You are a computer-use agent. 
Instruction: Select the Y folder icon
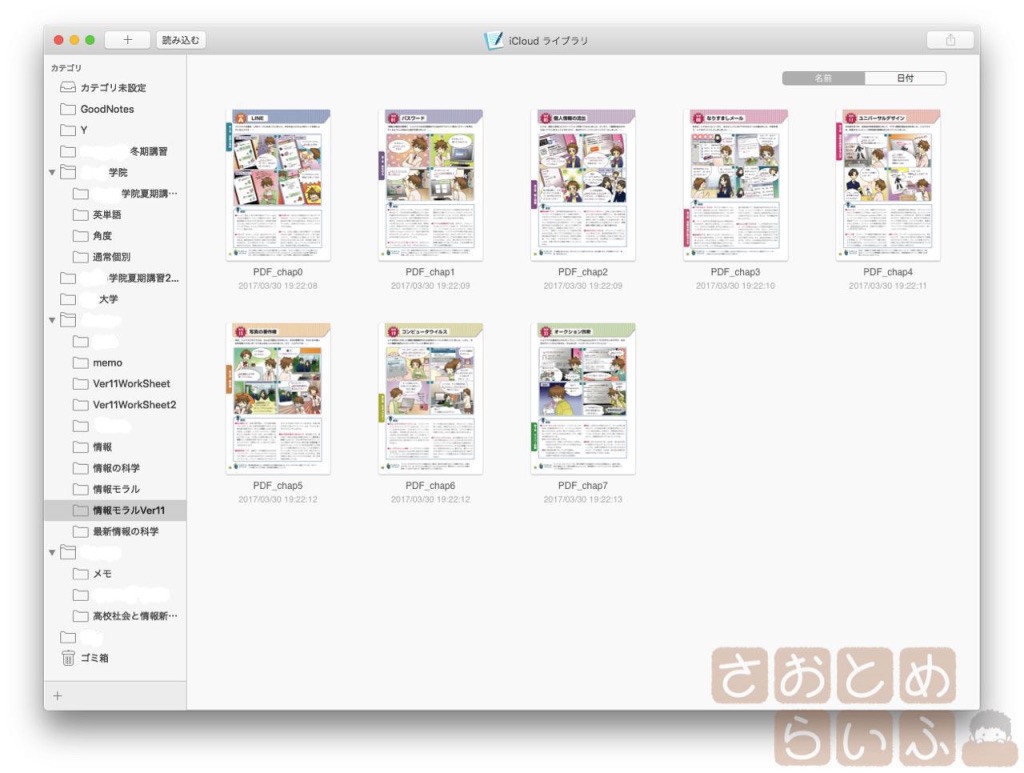click(x=68, y=129)
